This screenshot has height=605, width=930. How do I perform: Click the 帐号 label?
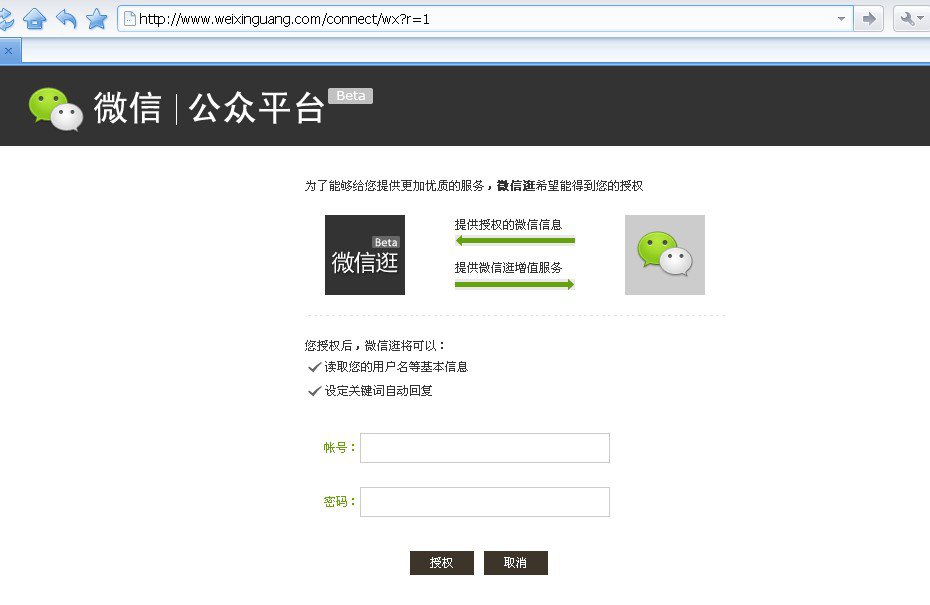click(x=339, y=448)
